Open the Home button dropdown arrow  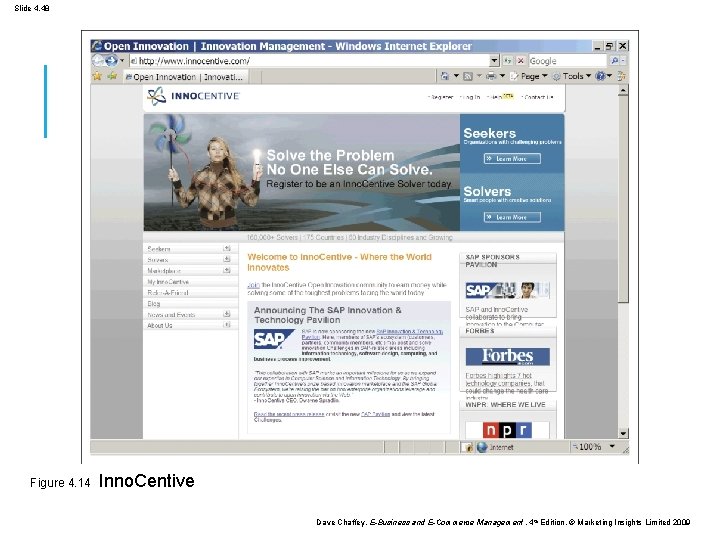(456, 76)
